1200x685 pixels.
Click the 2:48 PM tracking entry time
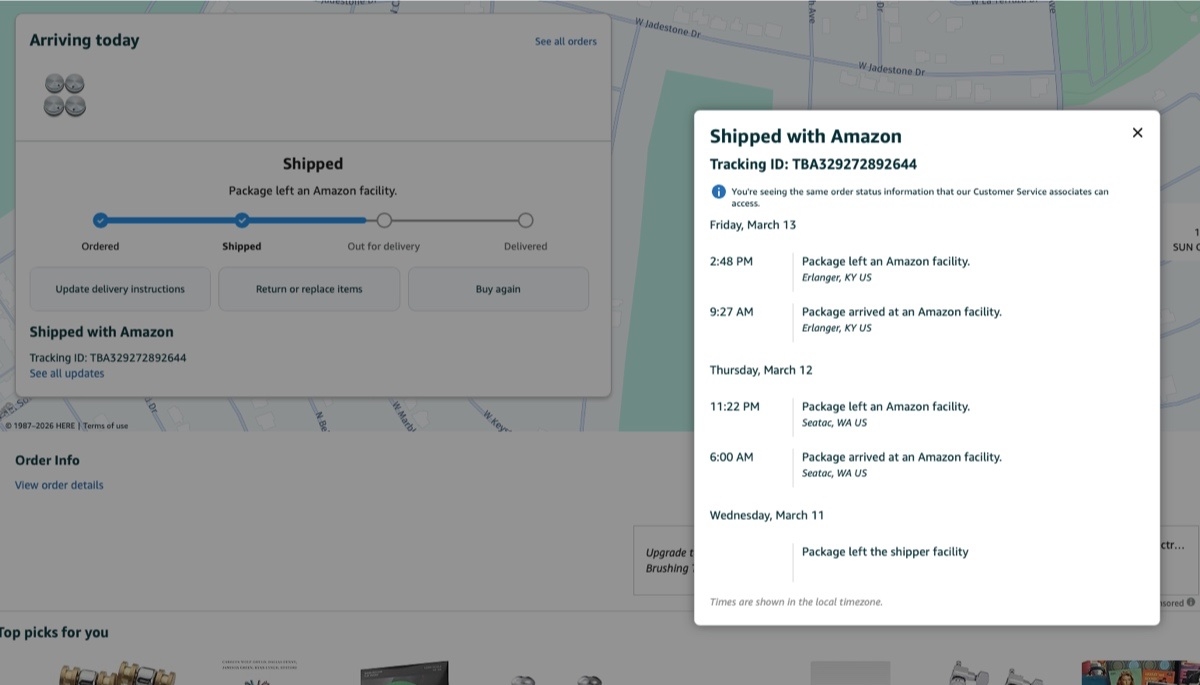[x=731, y=261]
